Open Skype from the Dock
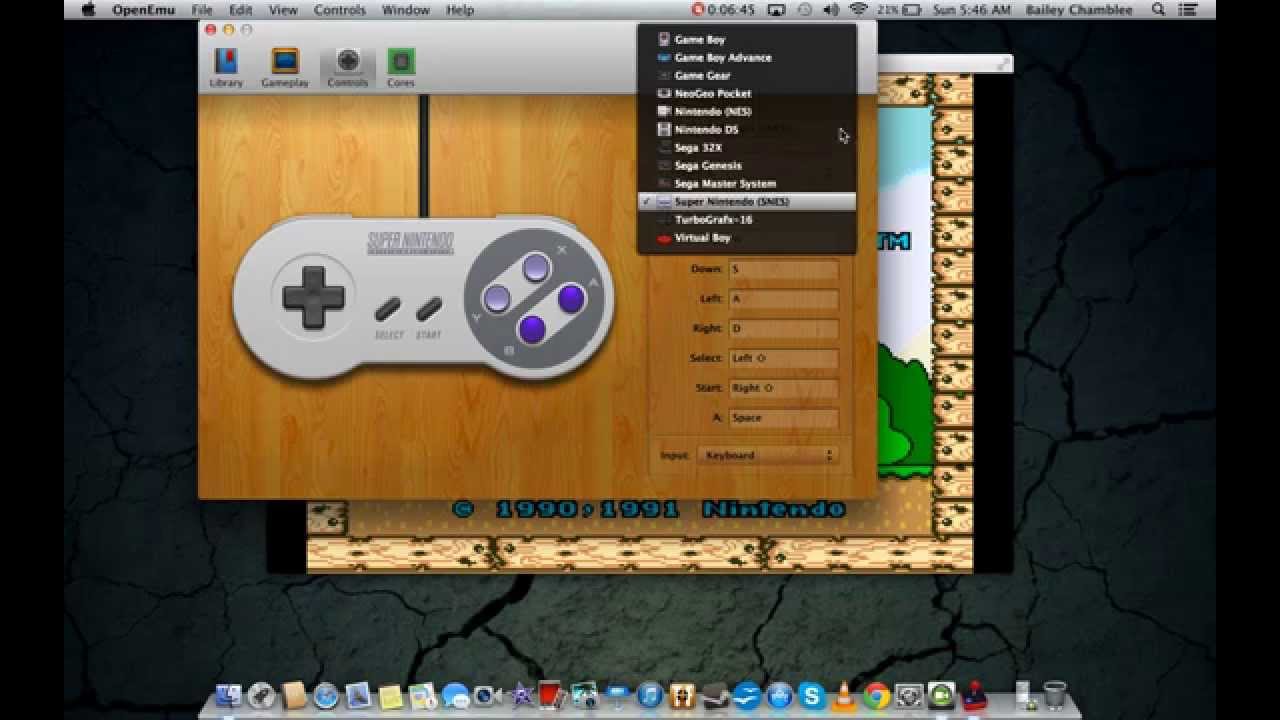This screenshot has width=1280, height=720. (812, 695)
